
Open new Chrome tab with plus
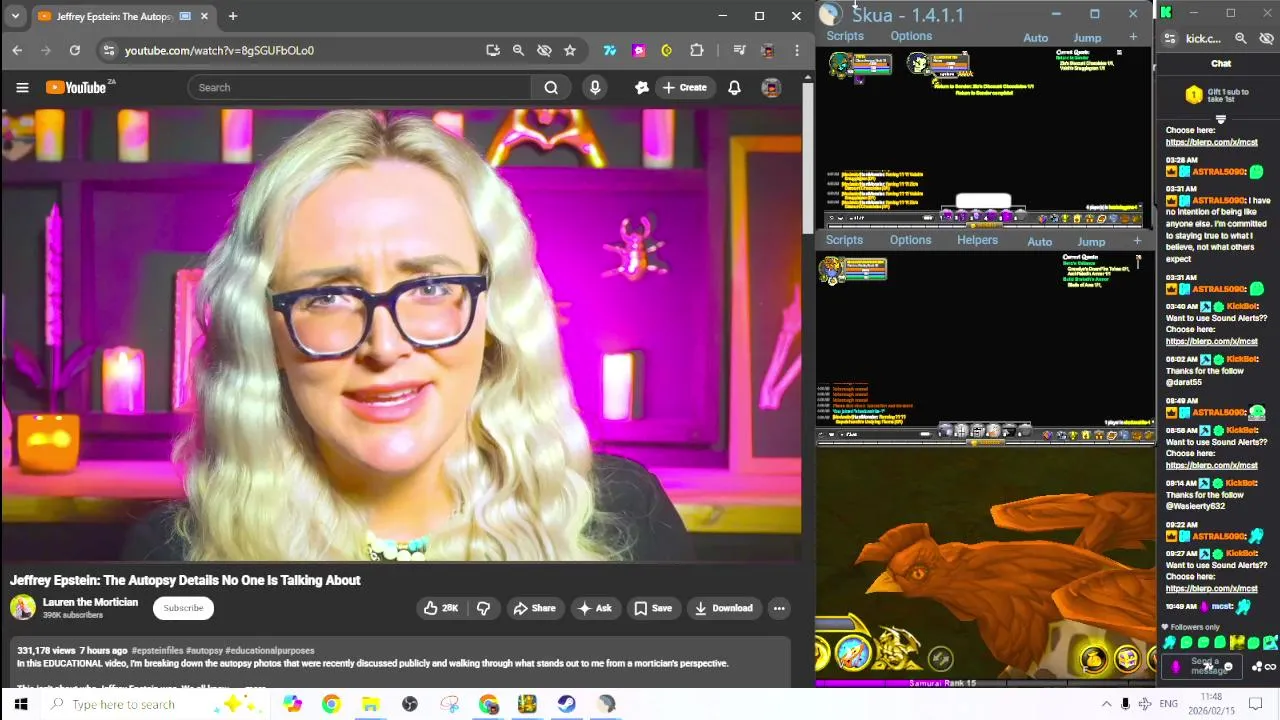[232, 16]
